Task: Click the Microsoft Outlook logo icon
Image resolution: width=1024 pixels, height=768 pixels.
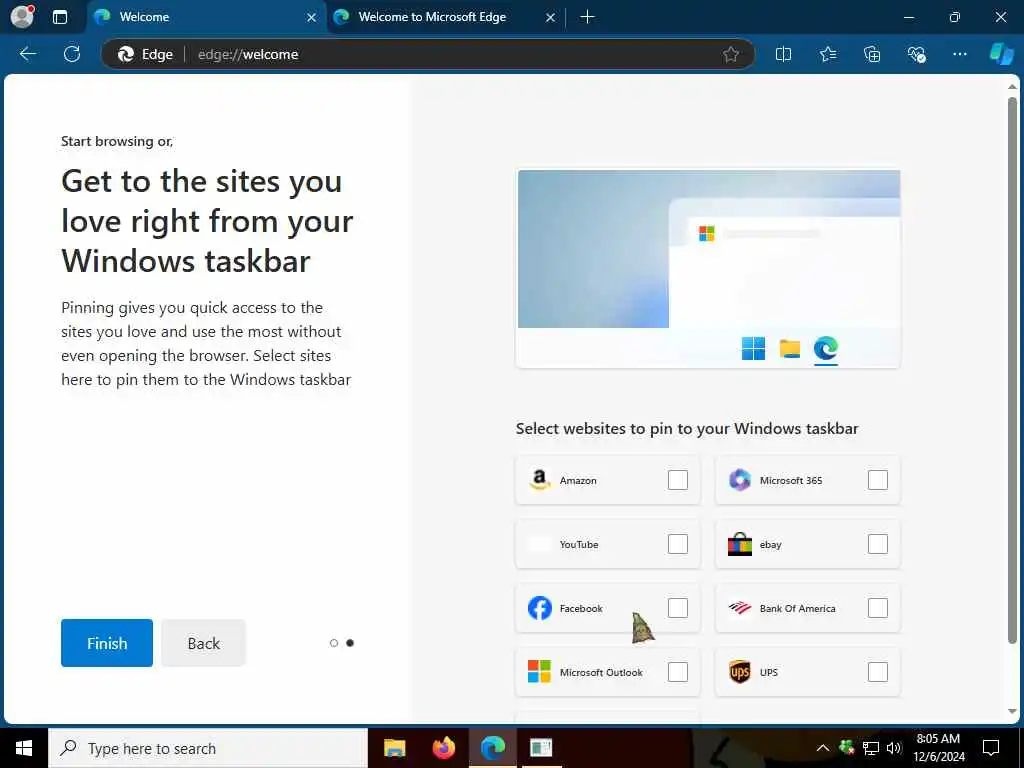Action: point(539,672)
